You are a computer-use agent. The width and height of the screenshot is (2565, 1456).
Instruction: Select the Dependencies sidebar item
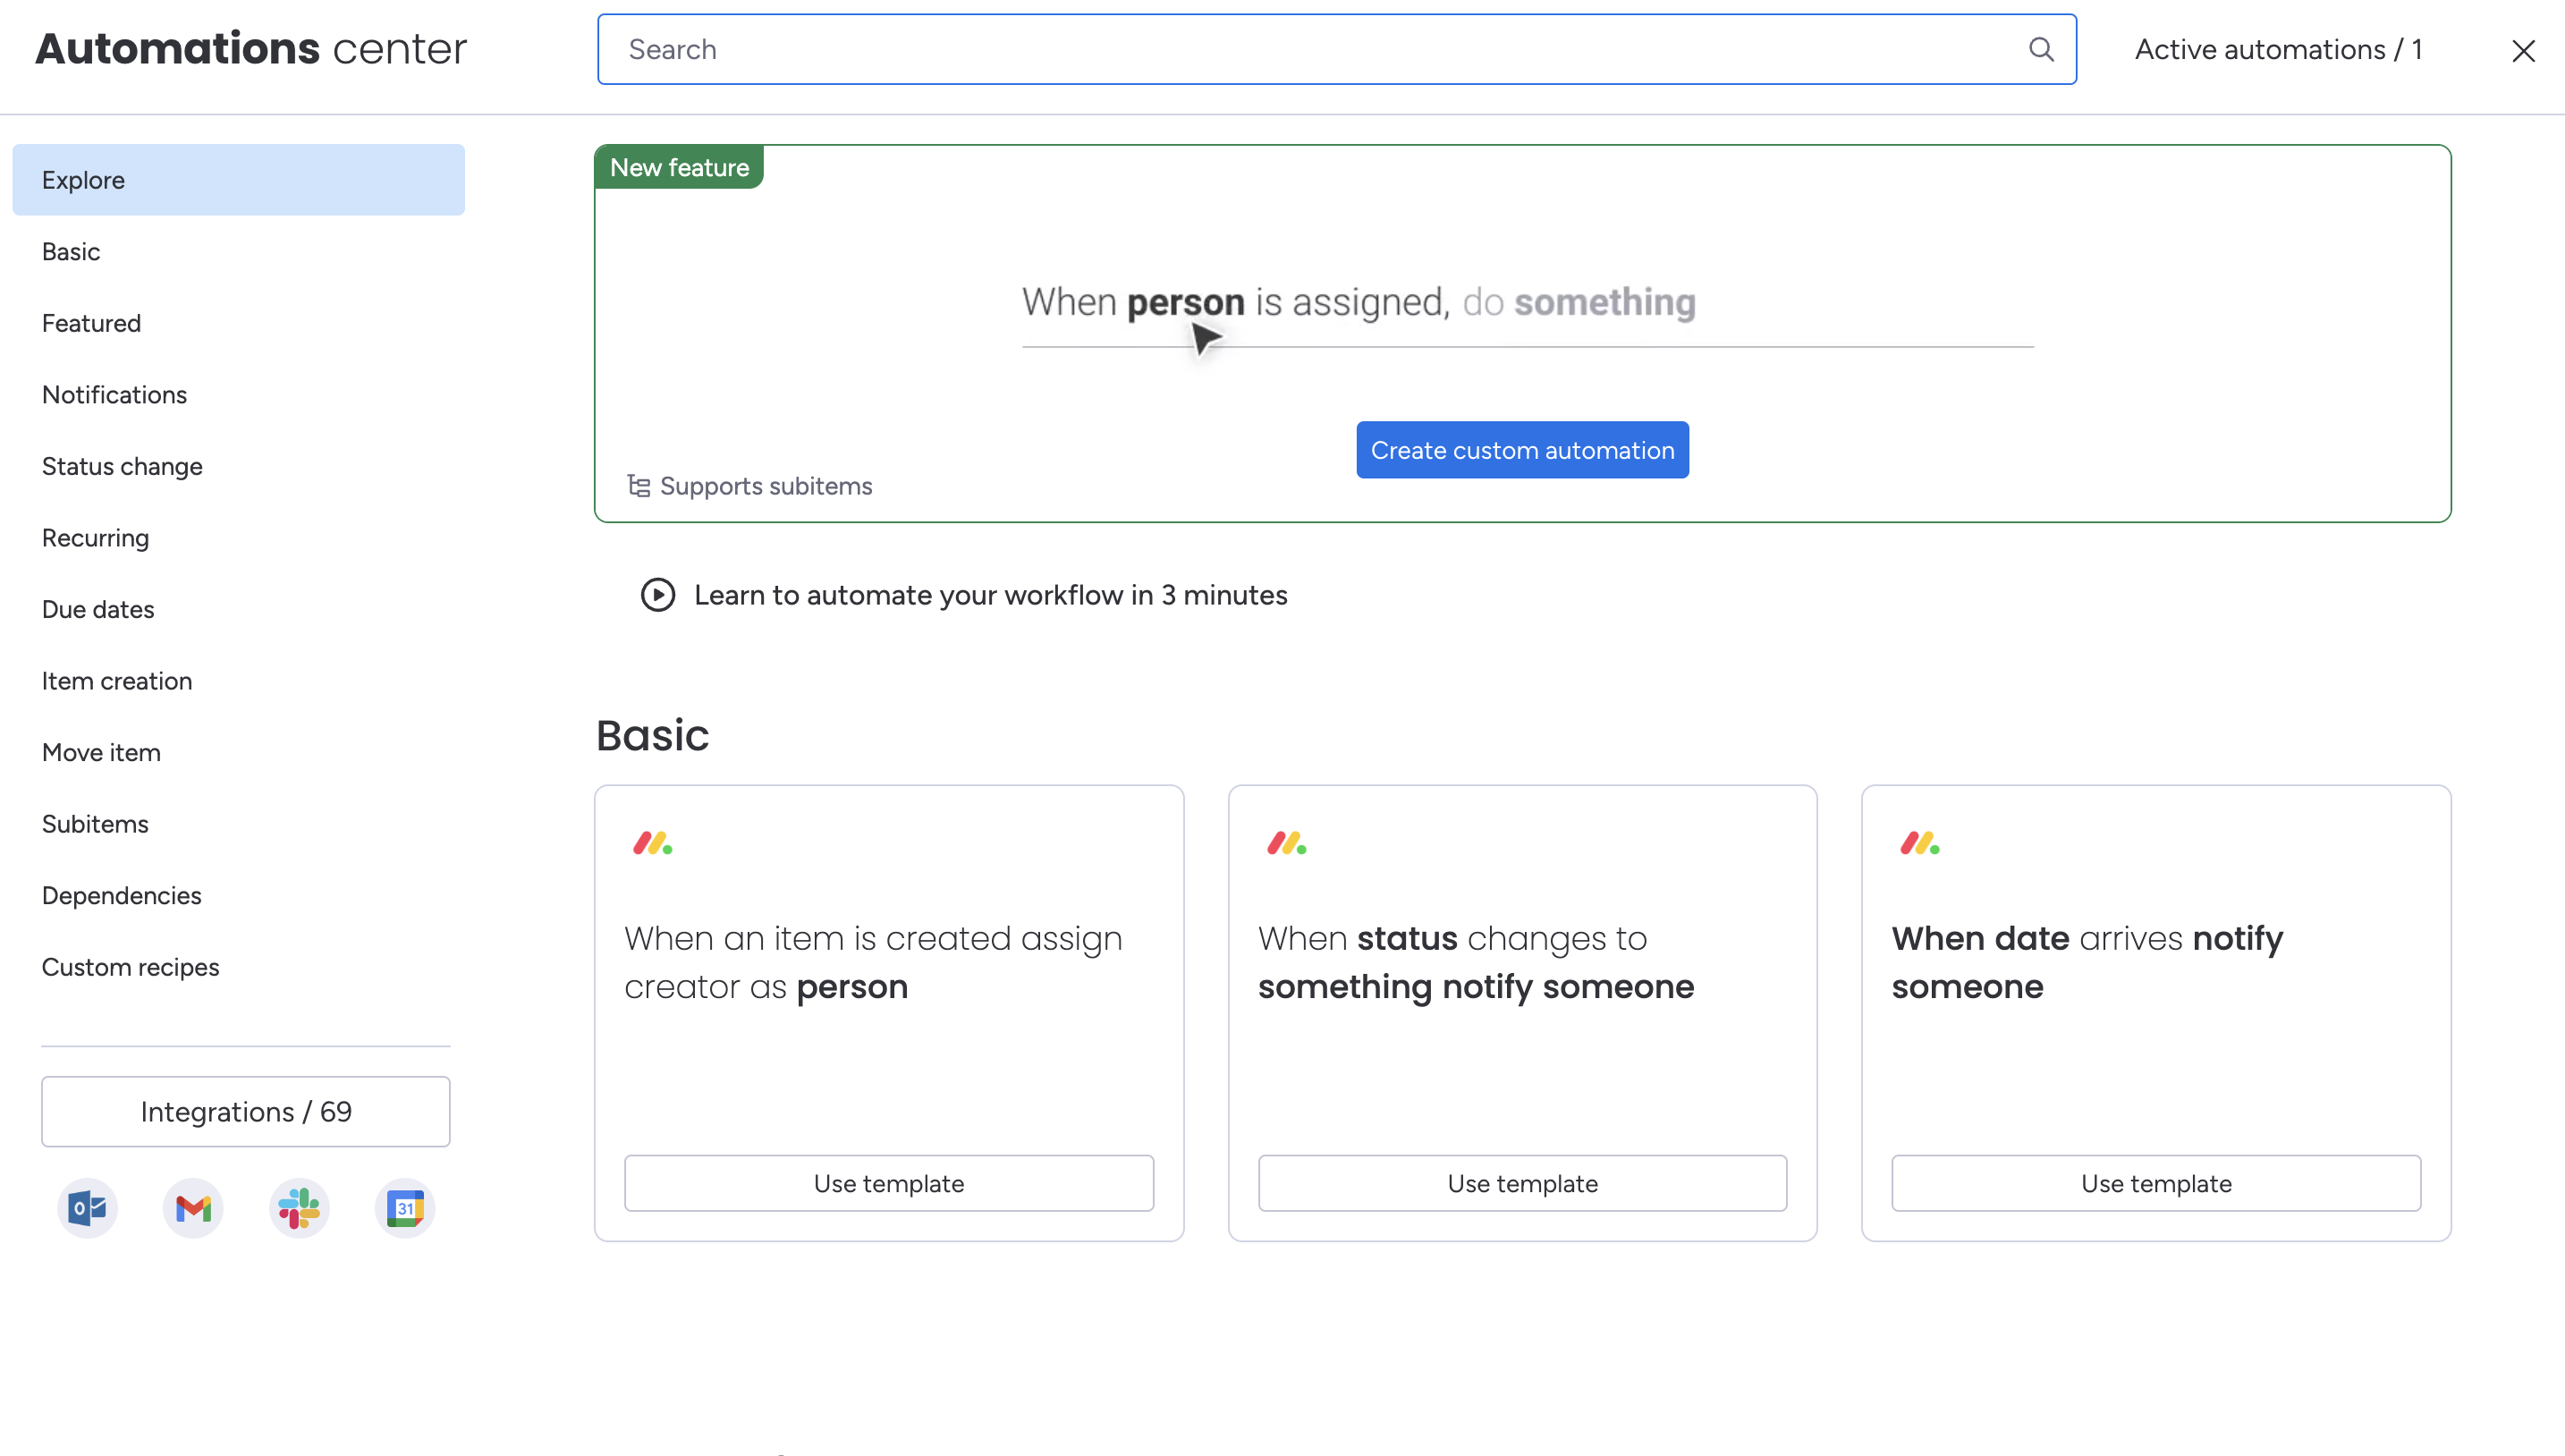coord(122,895)
